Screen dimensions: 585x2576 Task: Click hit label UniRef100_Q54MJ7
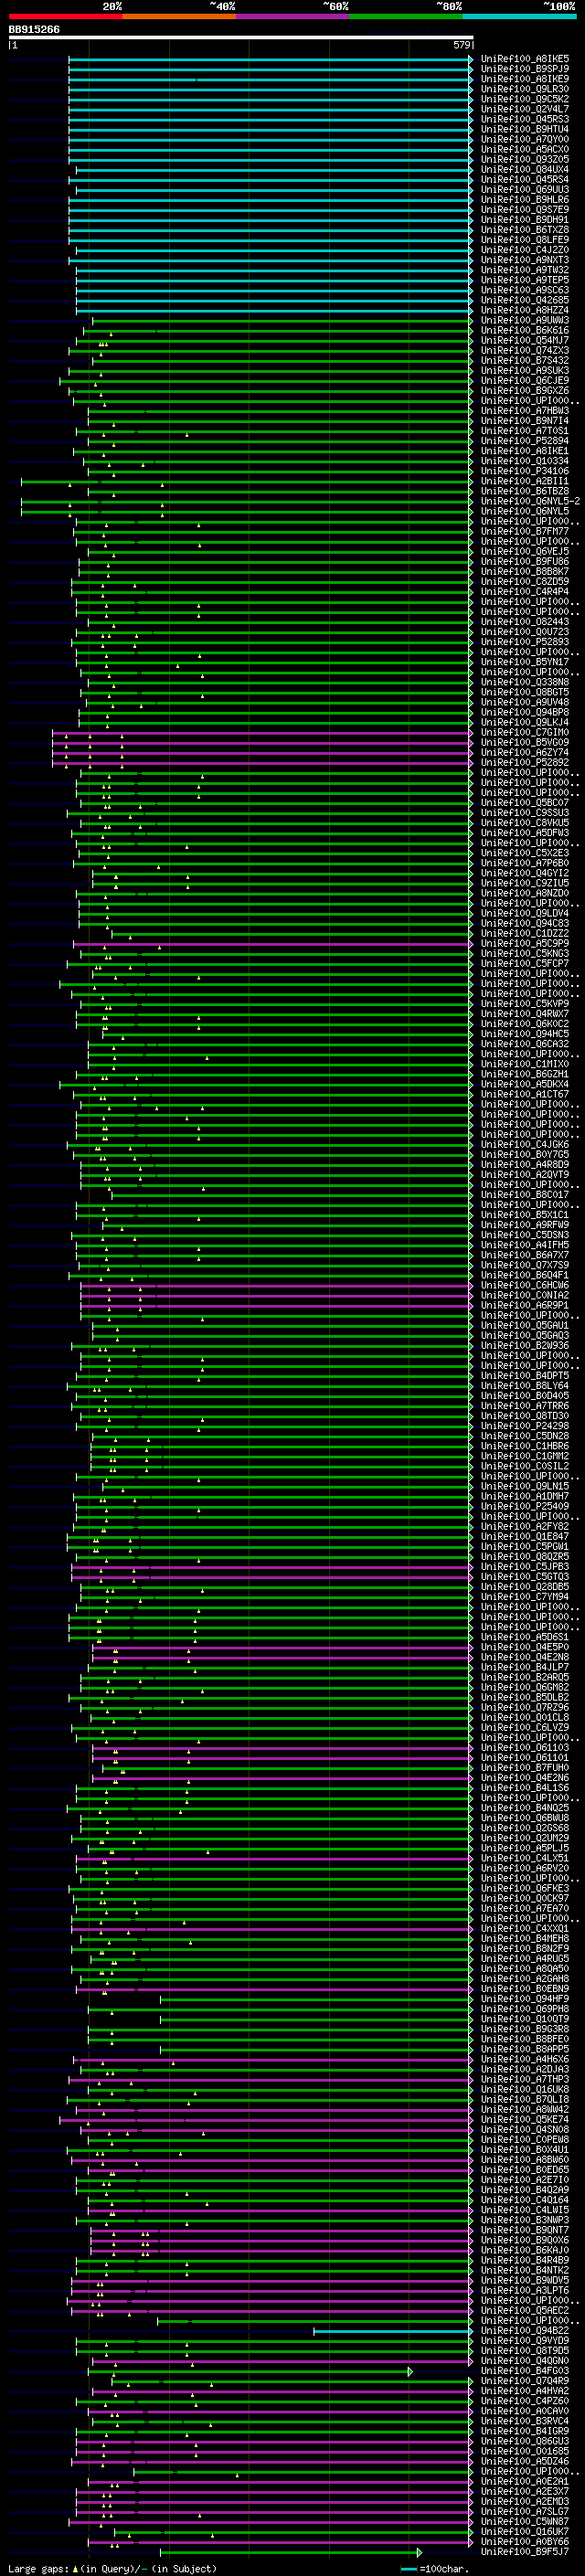tap(525, 340)
